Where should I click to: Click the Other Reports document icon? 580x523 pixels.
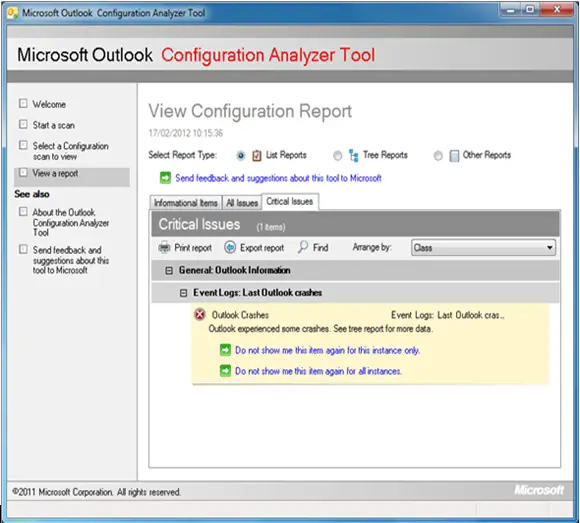tap(454, 156)
